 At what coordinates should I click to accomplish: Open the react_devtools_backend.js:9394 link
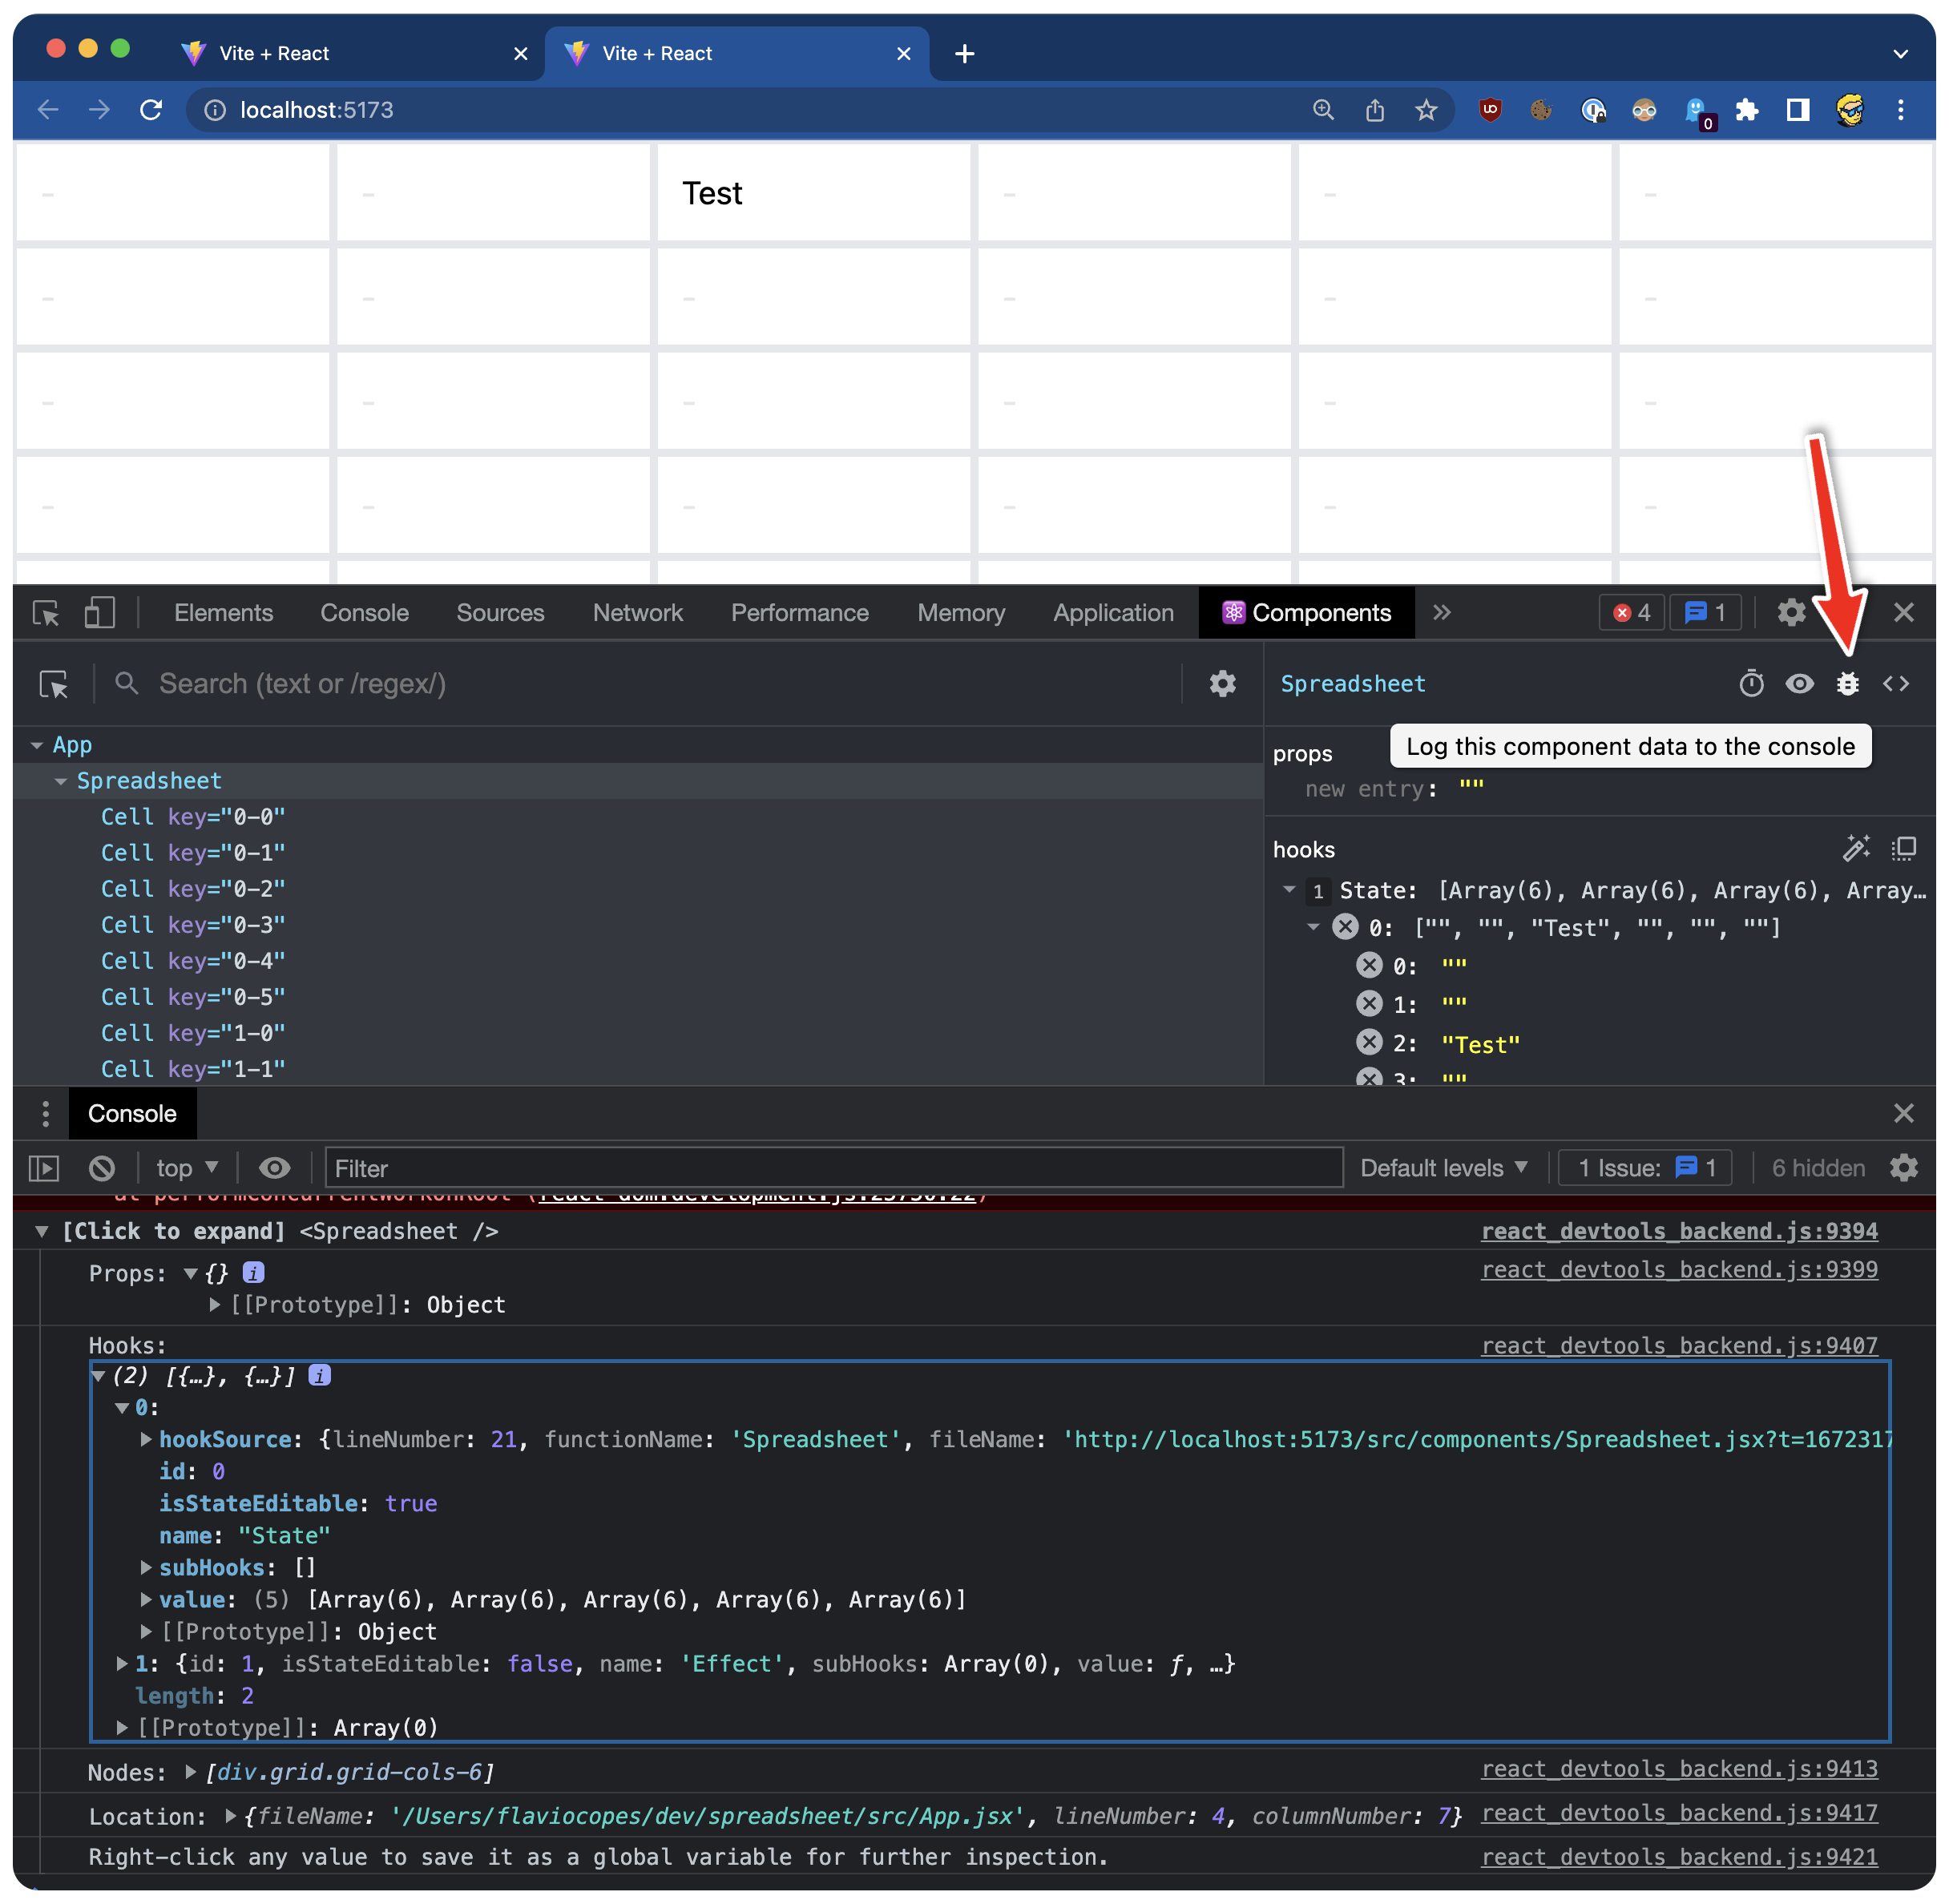click(1678, 1231)
